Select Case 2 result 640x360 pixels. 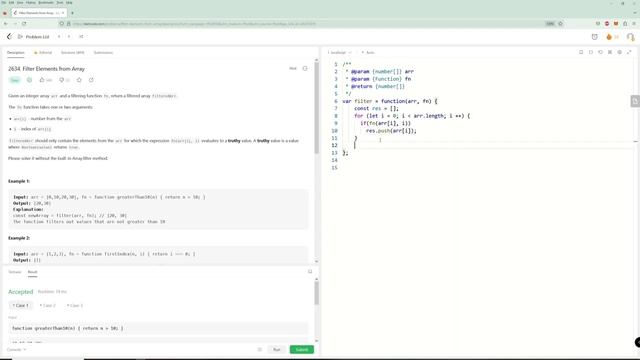pyautogui.click(x=47, y=305)
